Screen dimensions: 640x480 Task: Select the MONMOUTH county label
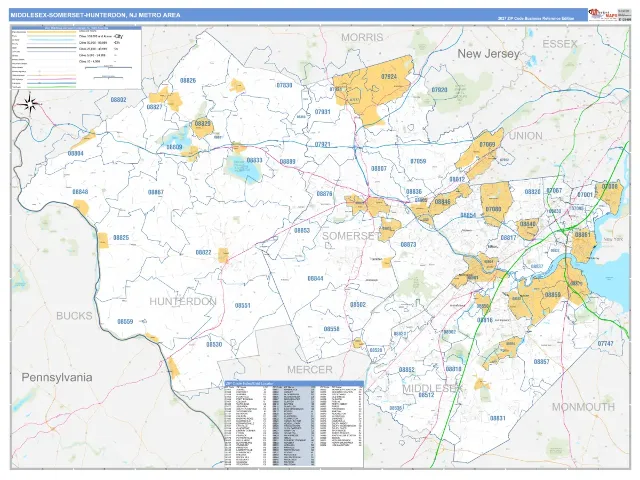(583, 407)
